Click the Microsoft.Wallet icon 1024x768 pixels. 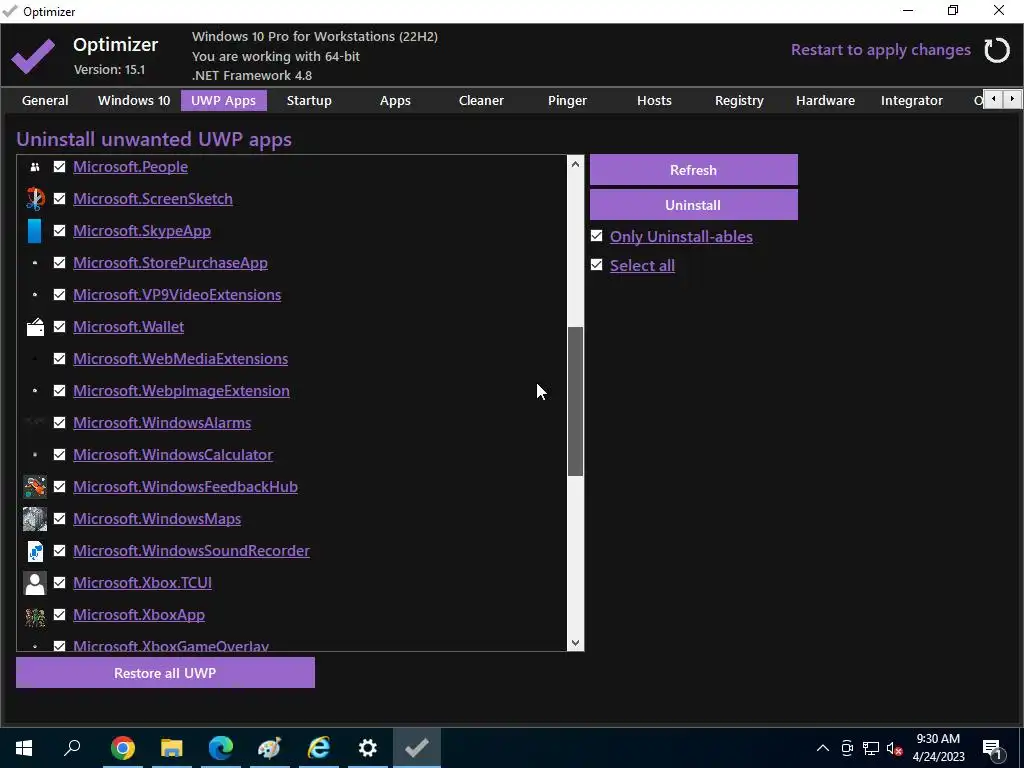(35, 327)
